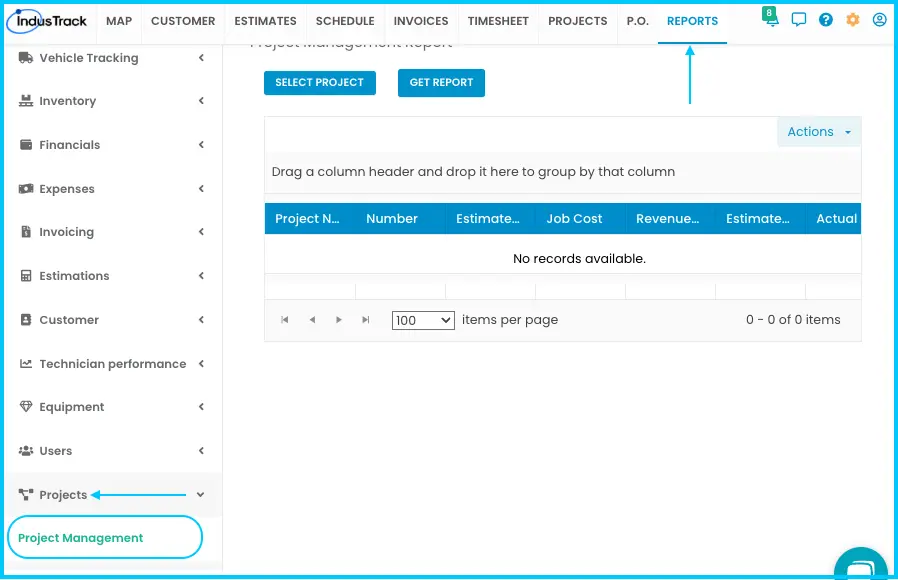The height and width of the screenshot is (580, 898).
Task: Click the Financials wallet icon
Action: tap(26, 145)
